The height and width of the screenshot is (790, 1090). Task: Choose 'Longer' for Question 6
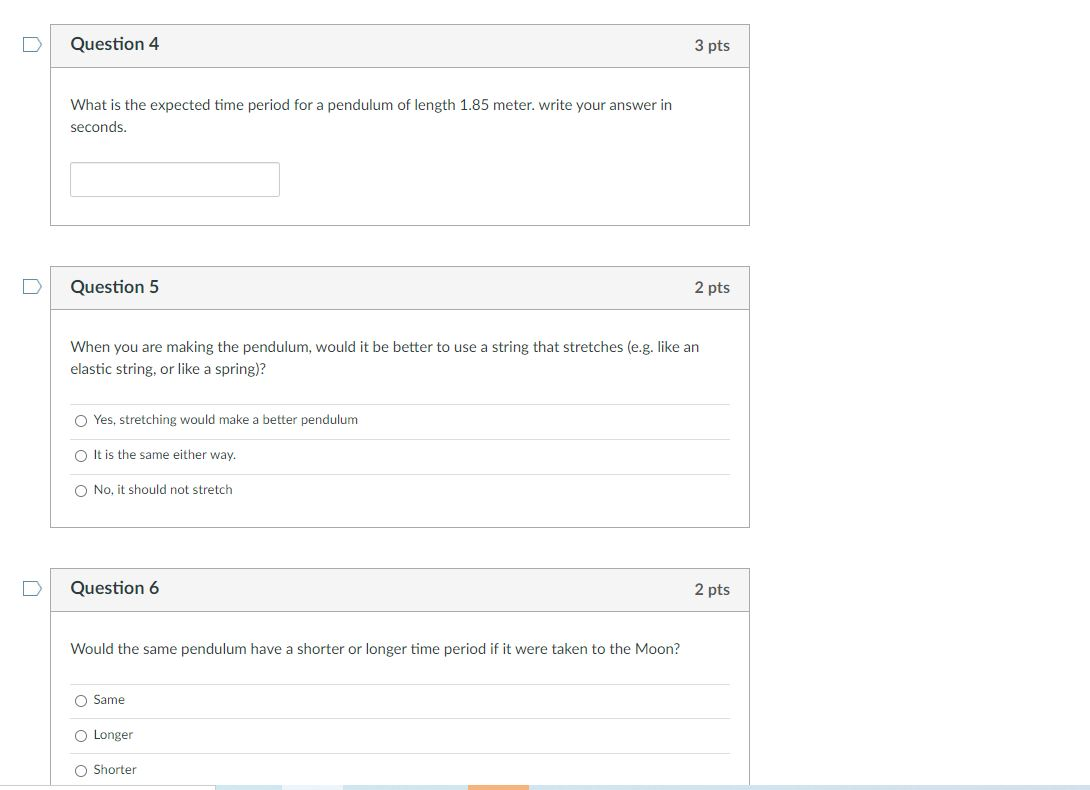click(81, 735)
